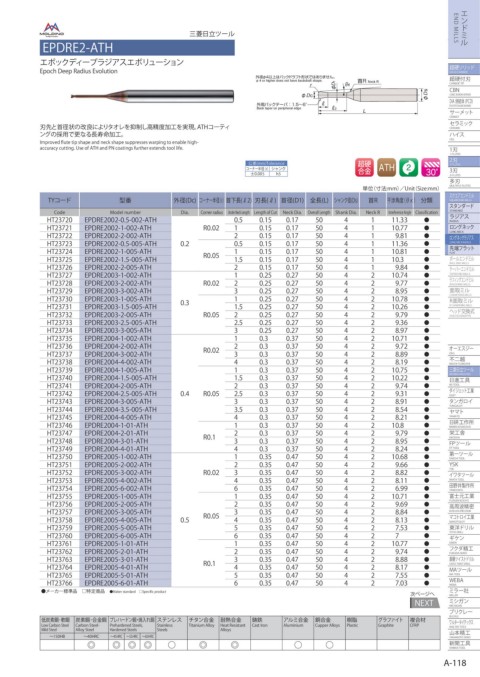Click the 全長(L) column header
This screenshot has width=480, height=677.
pos(319,201)
